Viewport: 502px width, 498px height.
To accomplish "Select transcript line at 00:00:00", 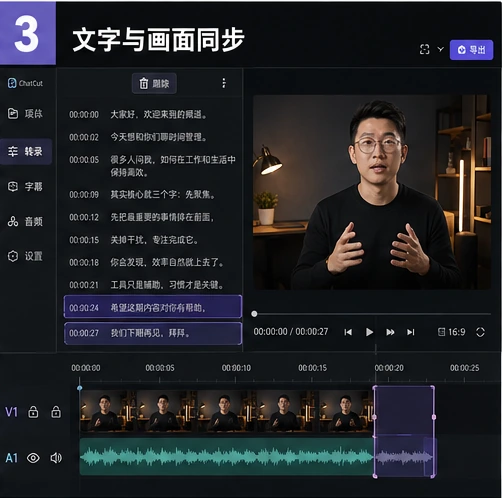I will coord(153,115).
